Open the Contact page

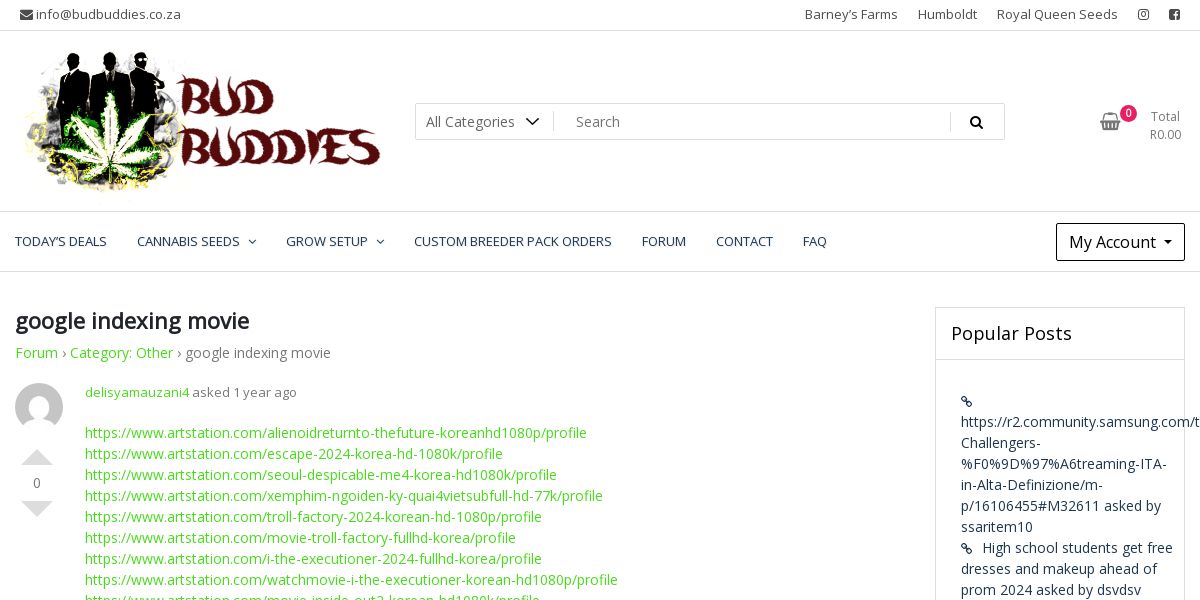[x=744, y=241]
